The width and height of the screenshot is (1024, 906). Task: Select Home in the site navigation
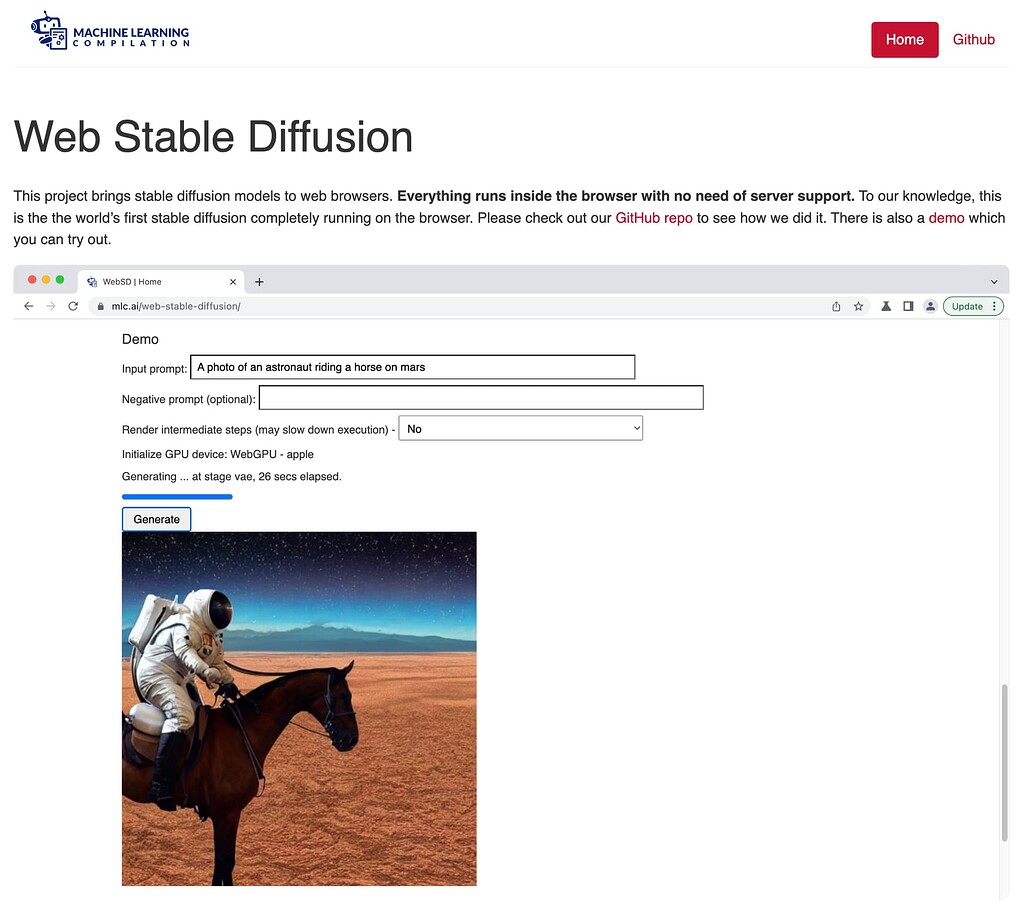(x=904, y=39)
